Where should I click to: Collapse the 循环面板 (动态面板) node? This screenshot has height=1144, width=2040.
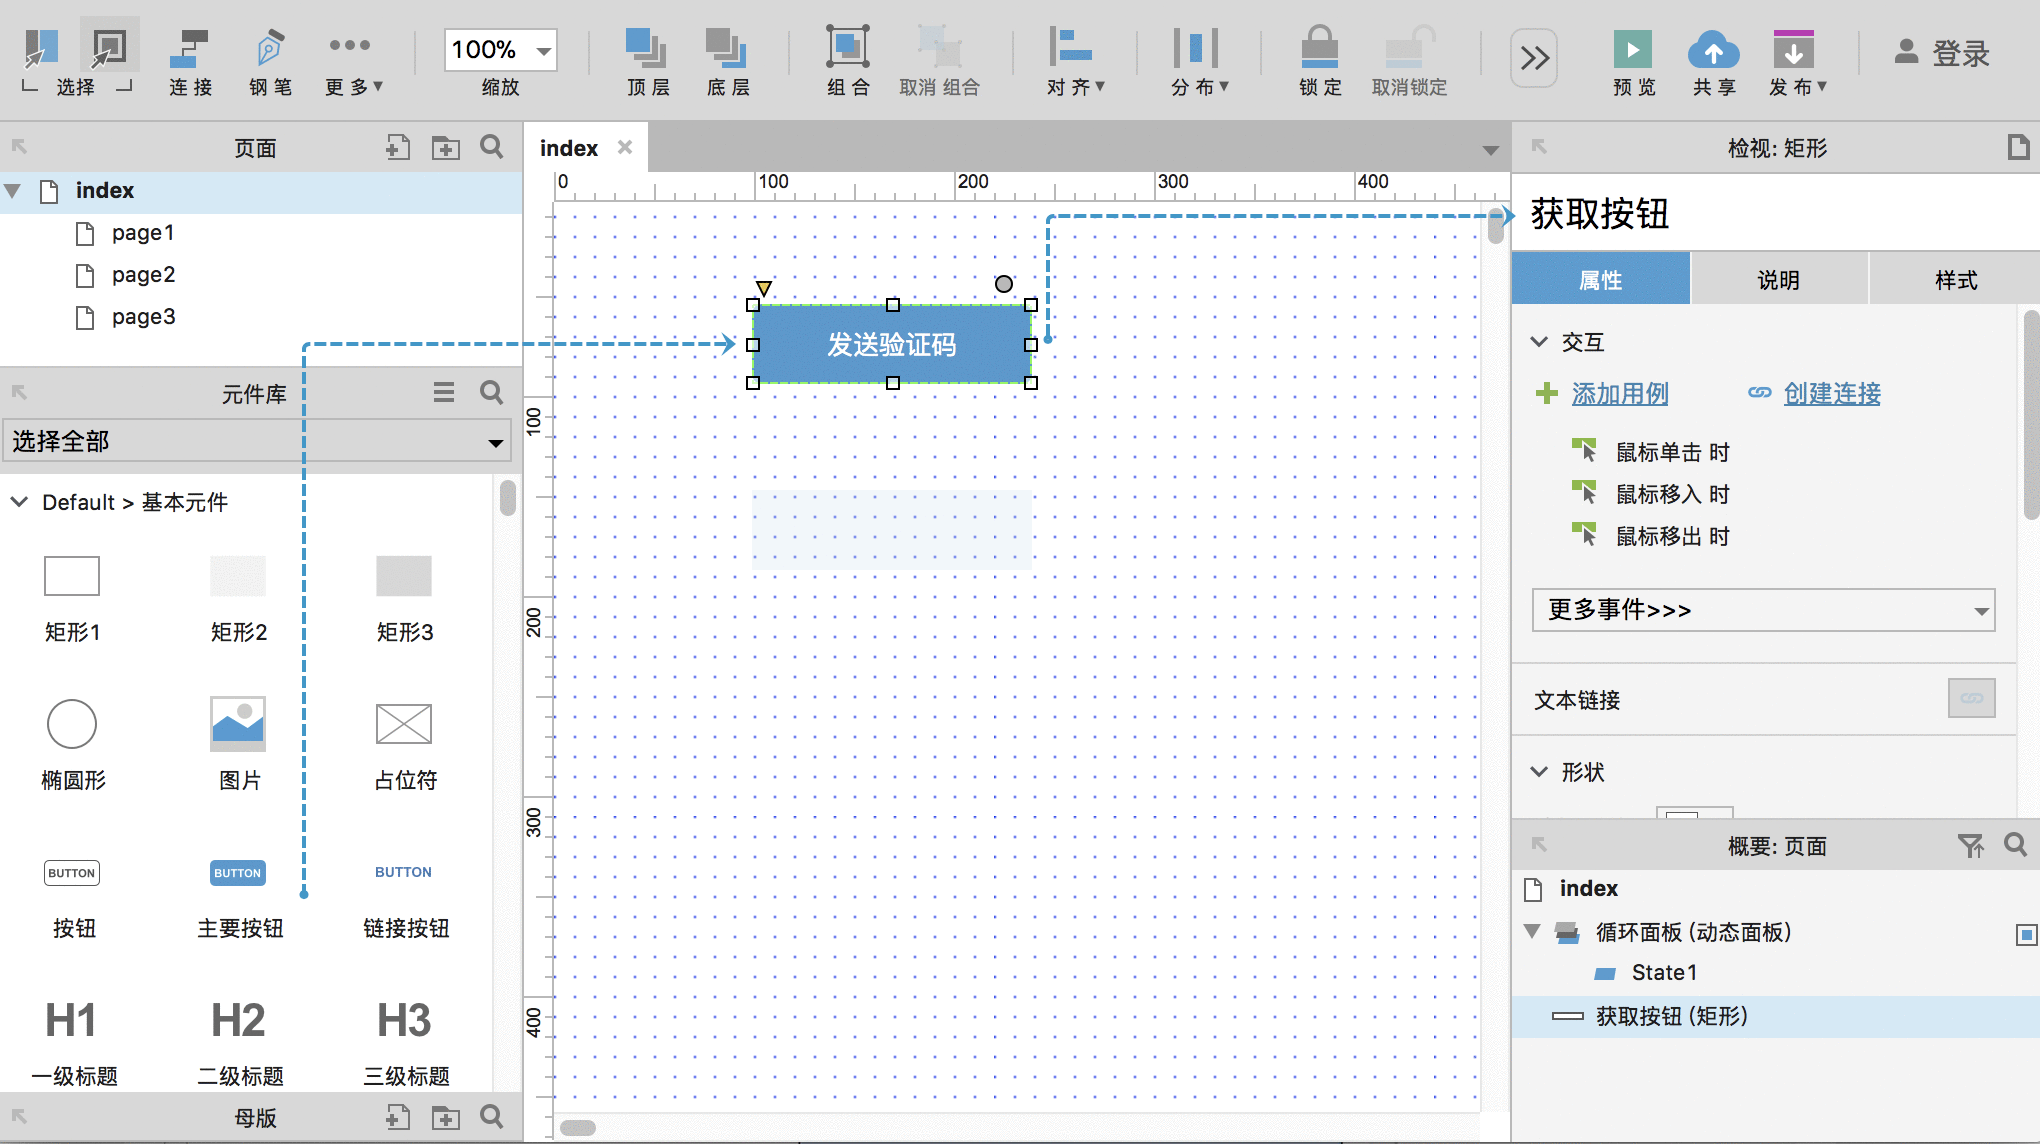click(1531, 932)
